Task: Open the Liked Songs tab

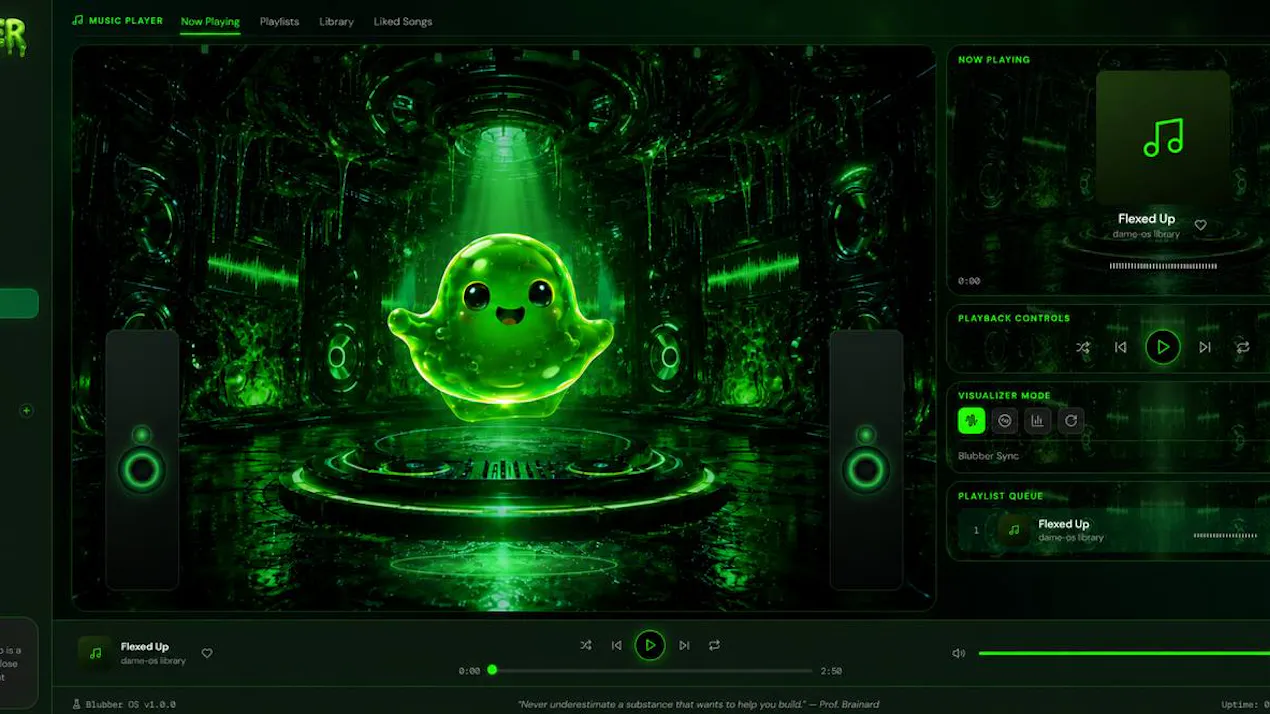Action: tap(403, 21)
